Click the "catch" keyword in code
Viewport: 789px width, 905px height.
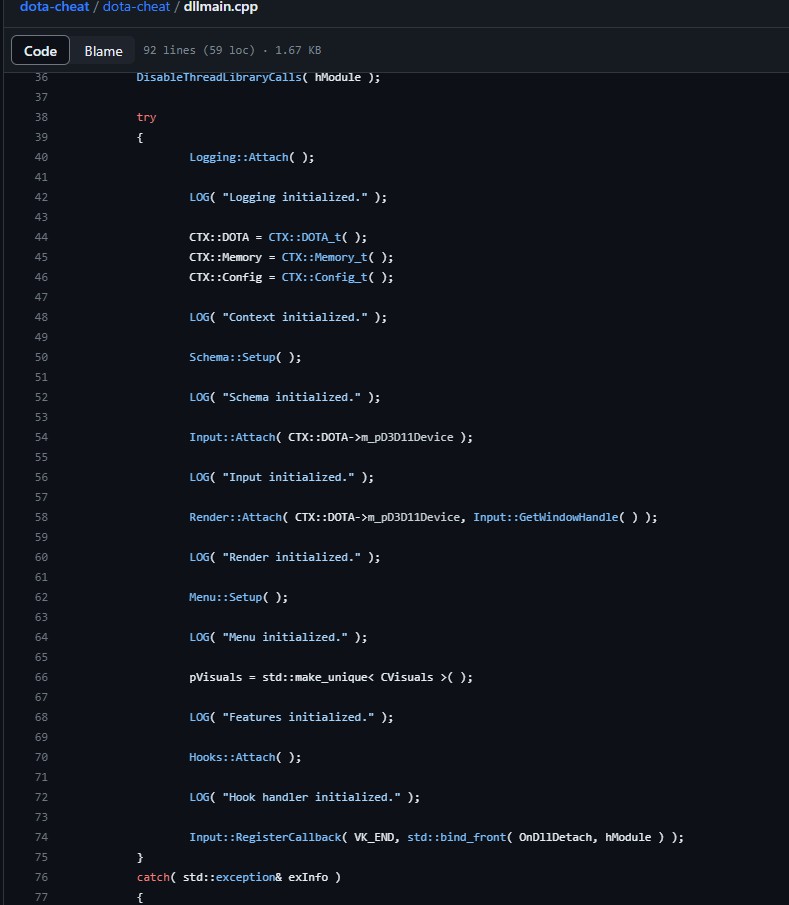coord(153,877)
